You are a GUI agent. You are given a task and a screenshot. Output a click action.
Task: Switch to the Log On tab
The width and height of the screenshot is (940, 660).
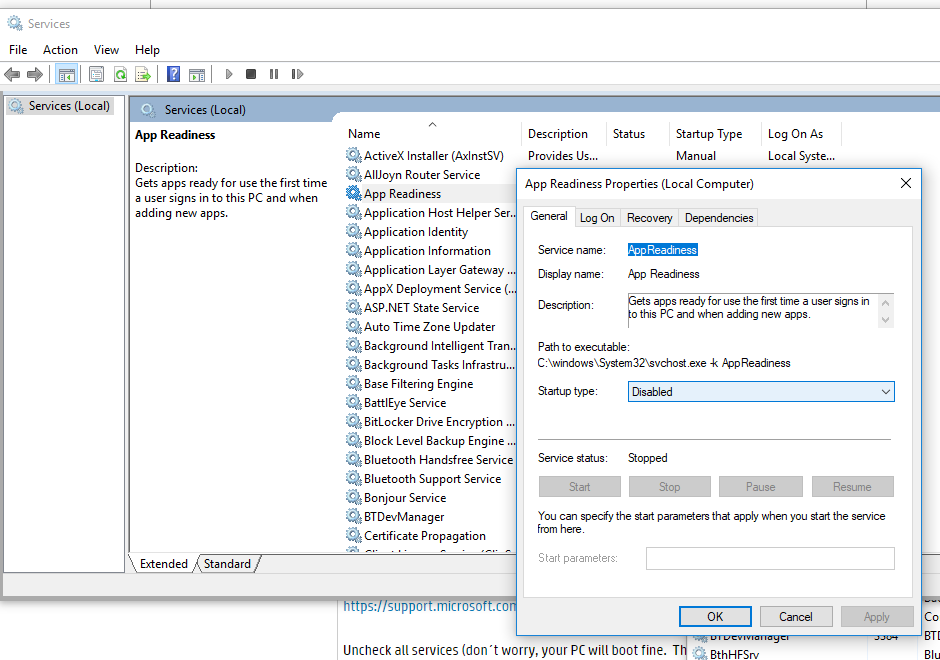click(x=597, y=217)
